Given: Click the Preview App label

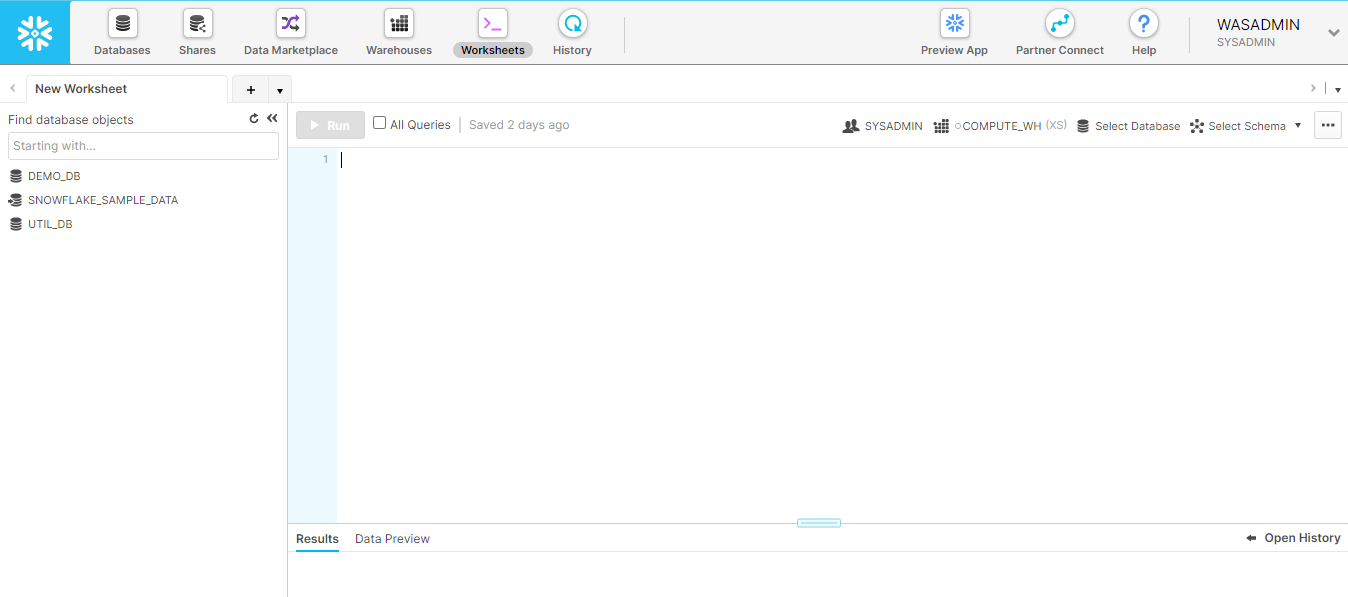Looking at the screenshot, I should pyautogui.click(x=955, y=50).
